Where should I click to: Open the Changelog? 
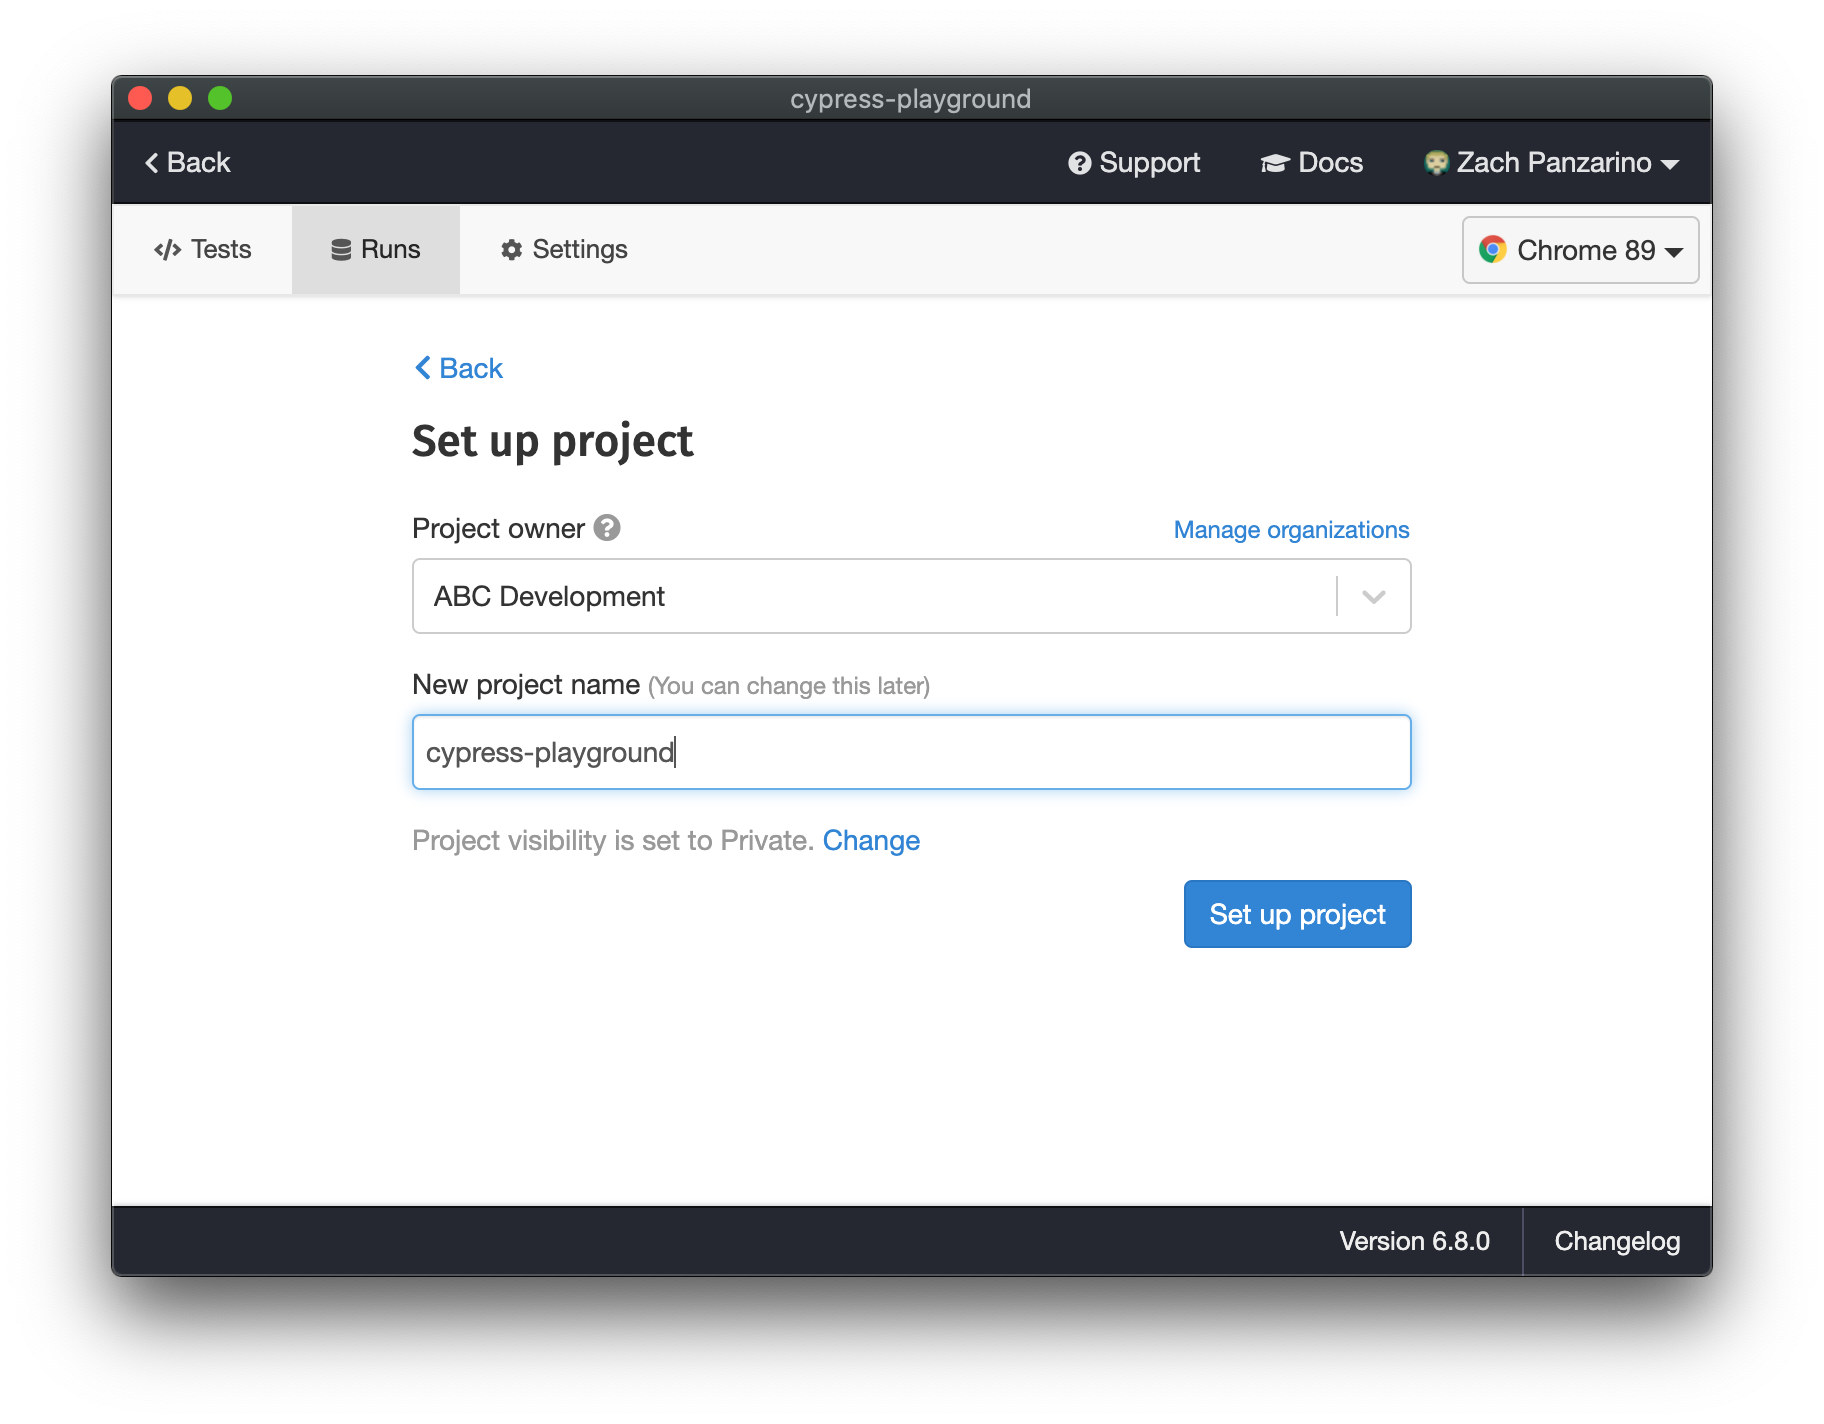click(1616, 1241)
